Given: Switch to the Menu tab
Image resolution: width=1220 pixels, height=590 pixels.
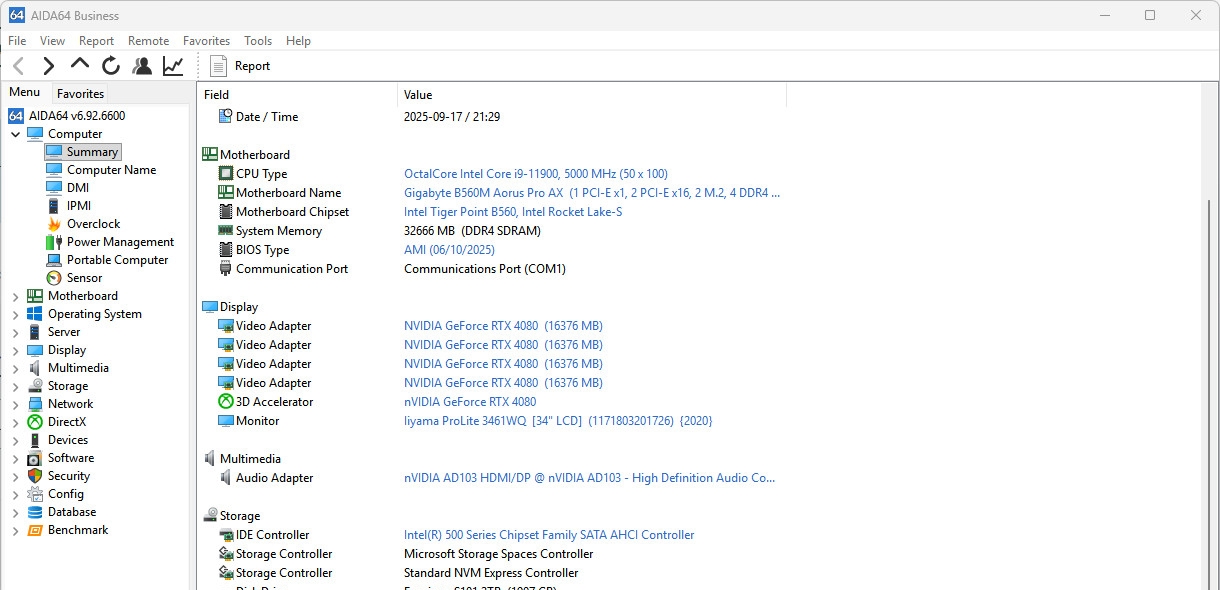Looking at the screenshot, I should pos(25,92).
